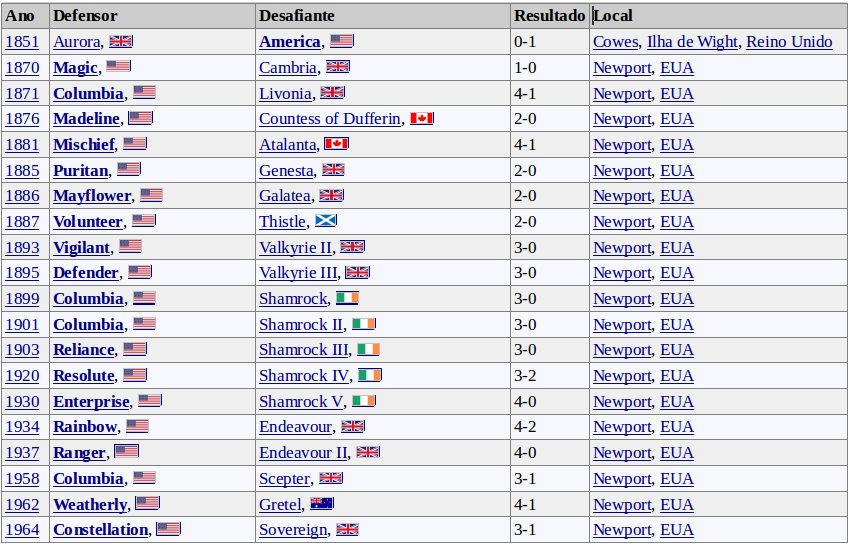Open the Reino Unido link
The height and width of the screenshot is (548, 848).
[789, 42]
